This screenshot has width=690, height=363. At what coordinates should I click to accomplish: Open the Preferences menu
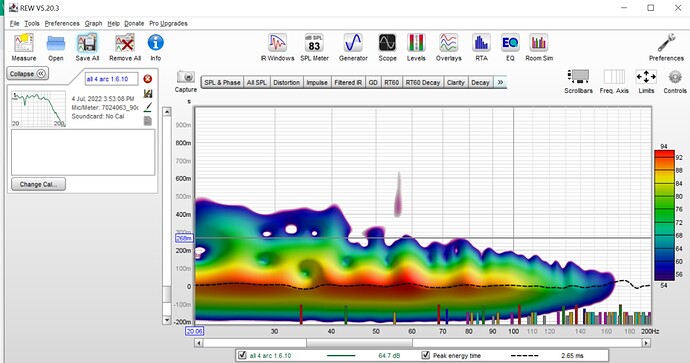(x=62, y=23)
